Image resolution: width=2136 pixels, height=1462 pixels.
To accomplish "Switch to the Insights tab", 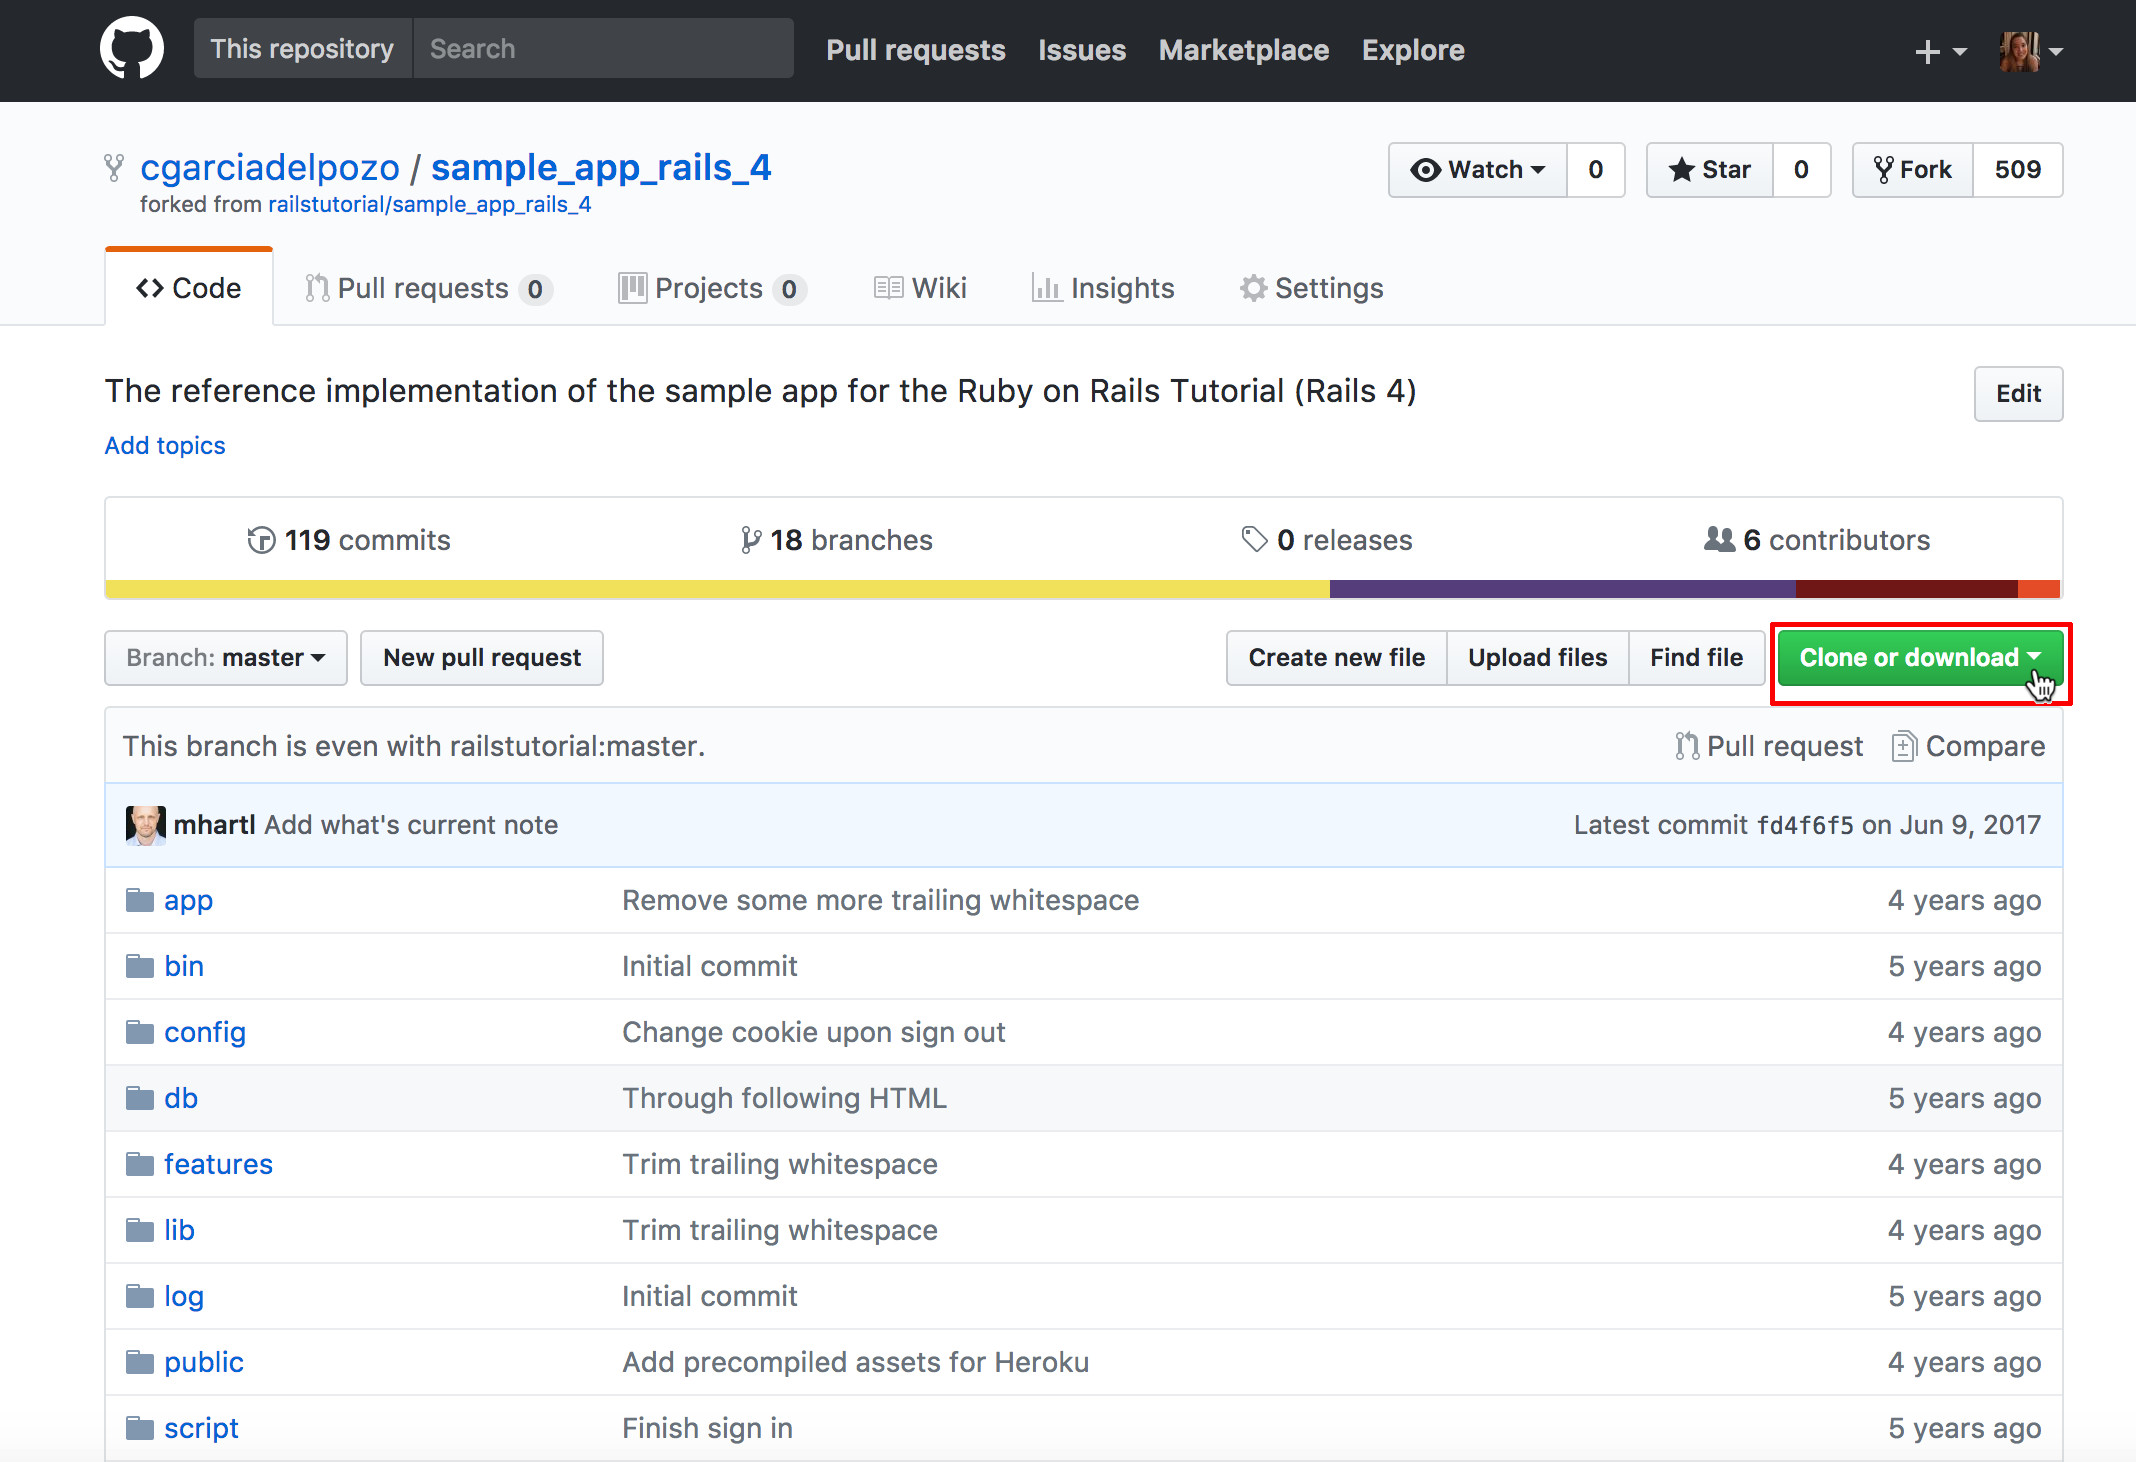I will 1103,288.
